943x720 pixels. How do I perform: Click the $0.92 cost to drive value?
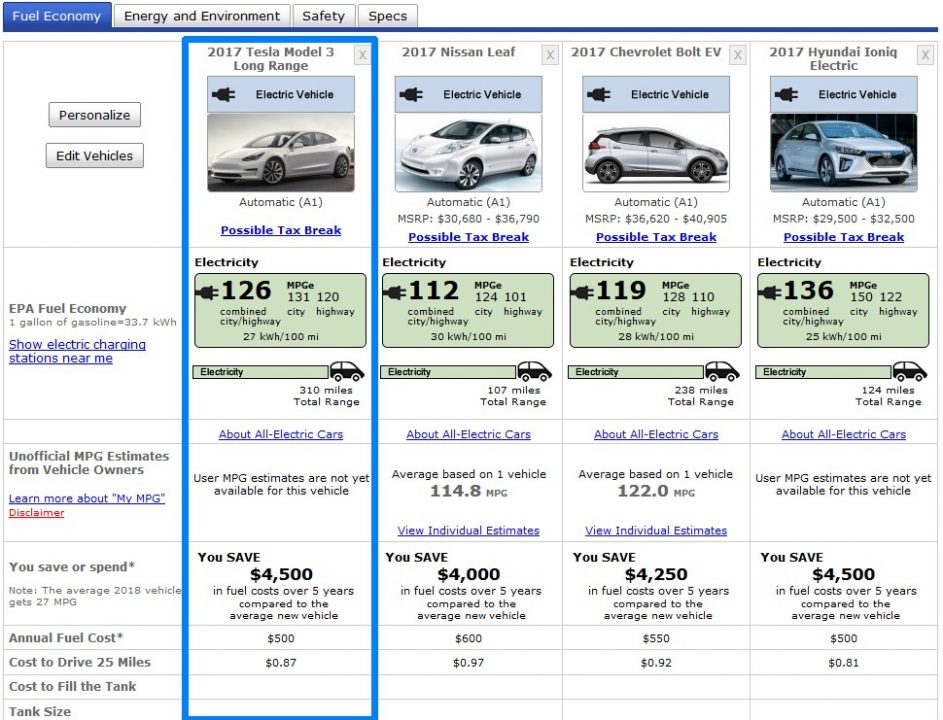[656, 663]
